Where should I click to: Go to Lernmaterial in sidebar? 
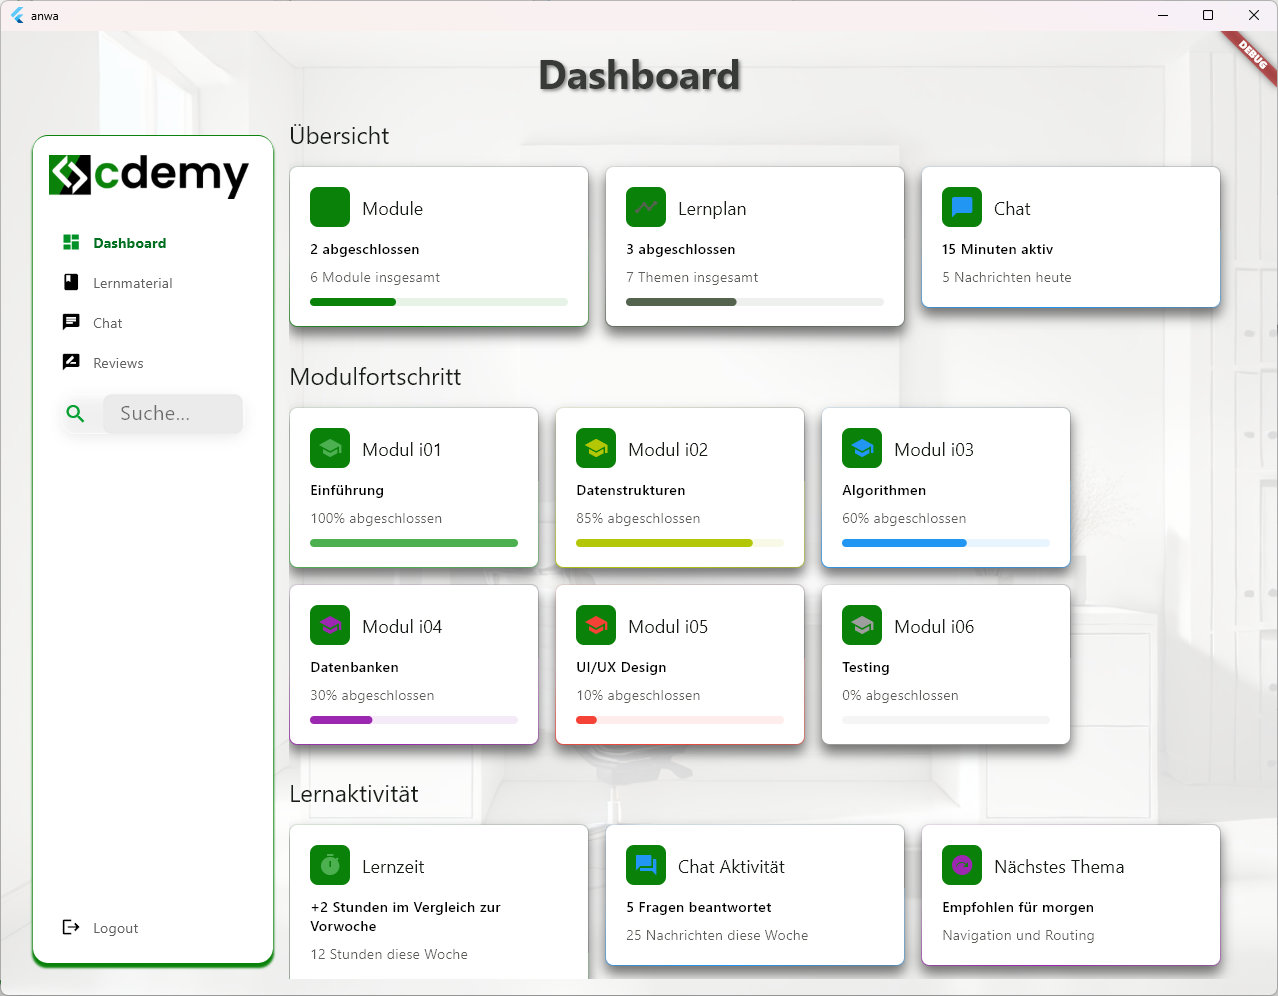coord(132,283)
